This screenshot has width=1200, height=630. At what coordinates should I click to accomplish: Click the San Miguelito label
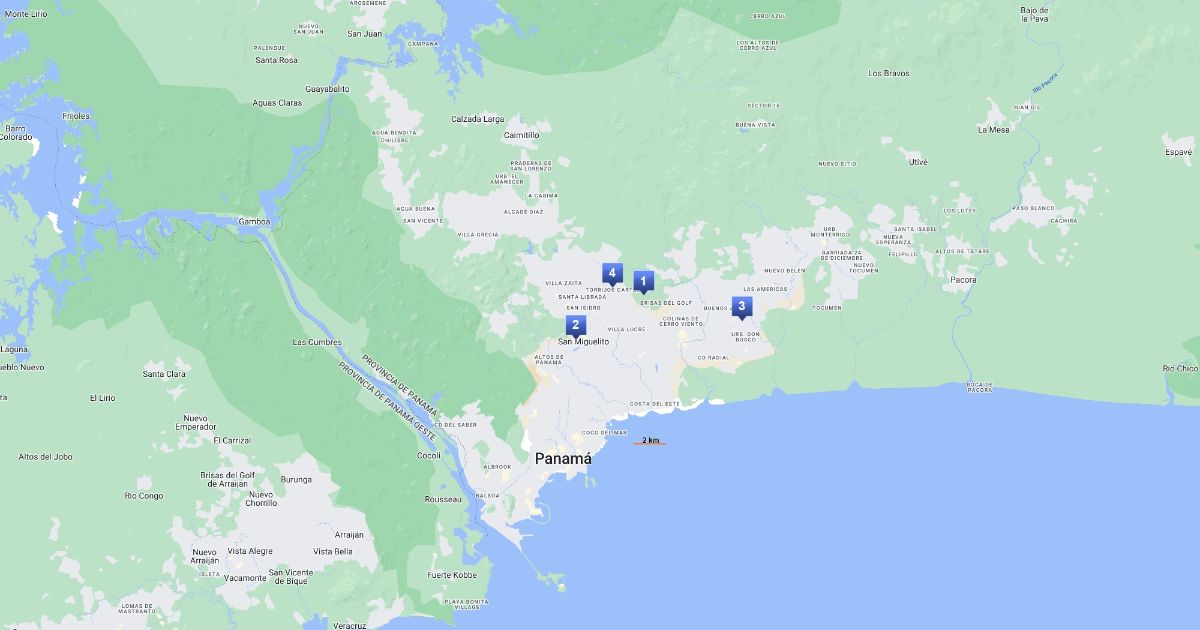(584, 342)
